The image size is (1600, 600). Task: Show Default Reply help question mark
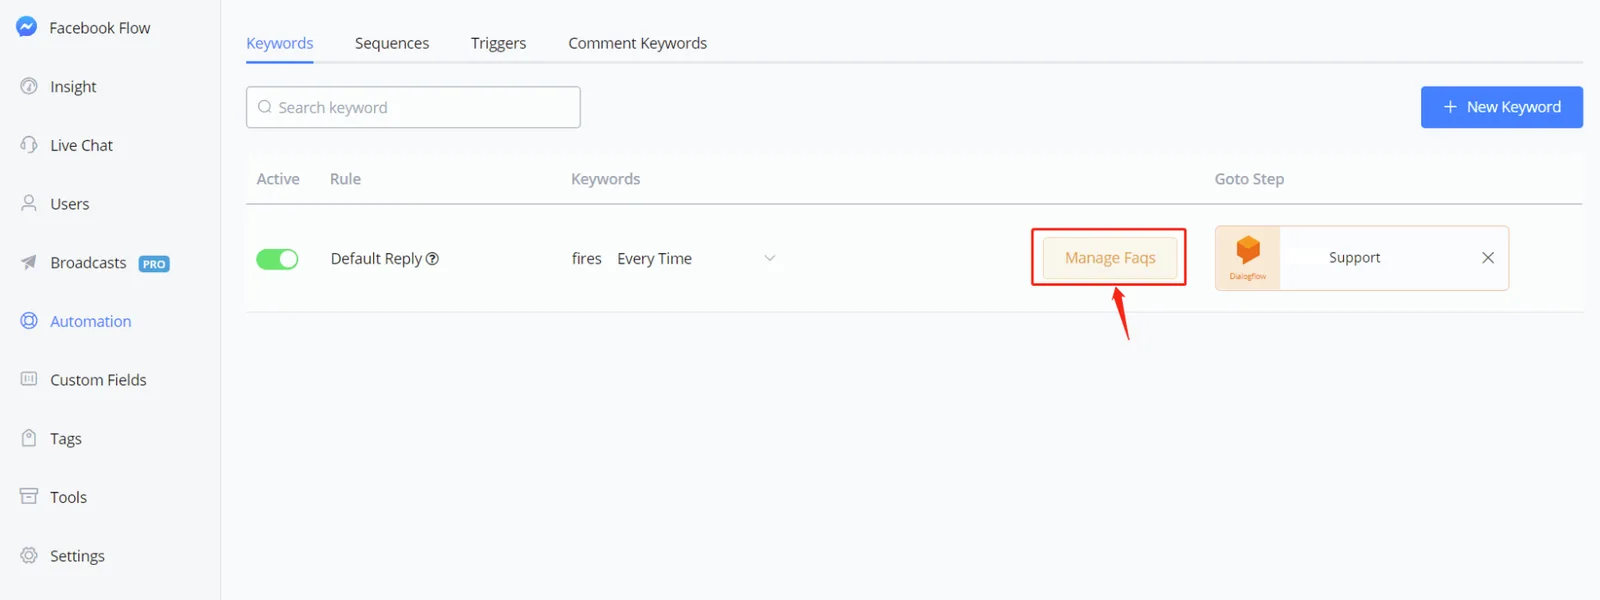click(432, 259)
